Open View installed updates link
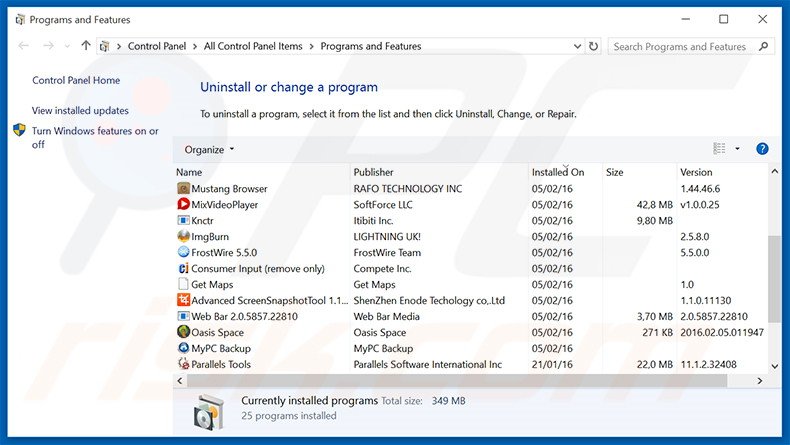This screenshot has width=790, height=445. [80, 110]
